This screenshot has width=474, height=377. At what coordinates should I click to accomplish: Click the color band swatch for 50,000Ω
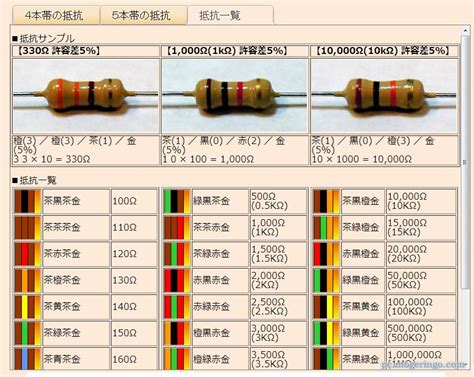pos(326,280)
